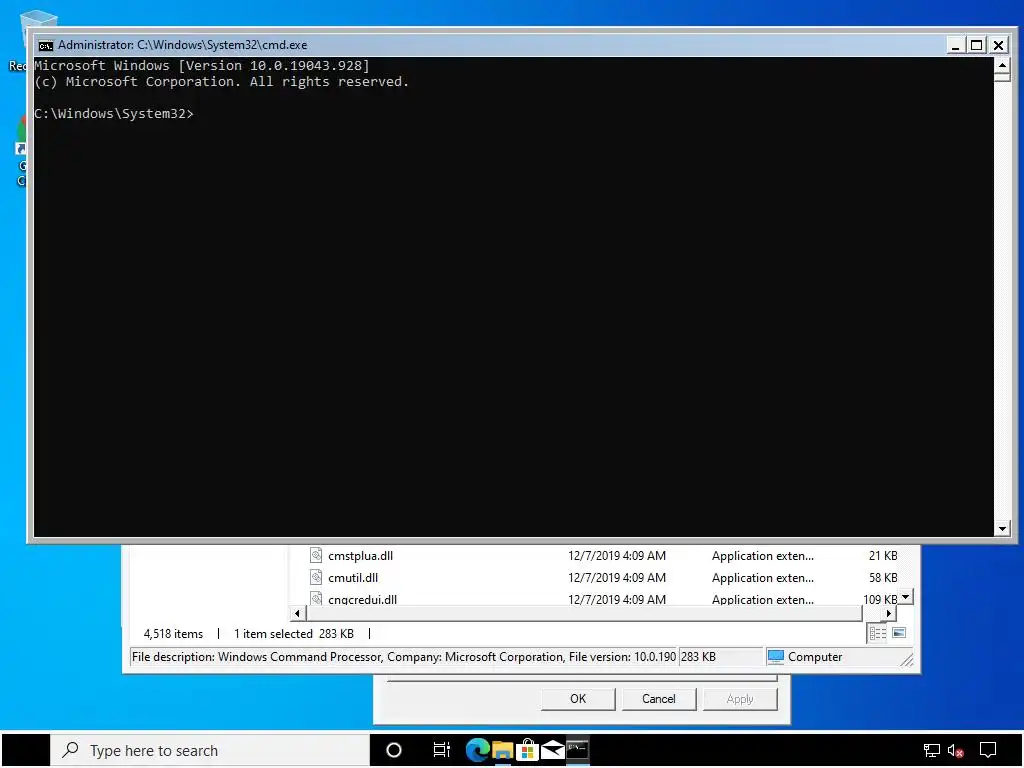The image size is (1024, 768).
Task: Click the network status tray icon
Action: 932,751
